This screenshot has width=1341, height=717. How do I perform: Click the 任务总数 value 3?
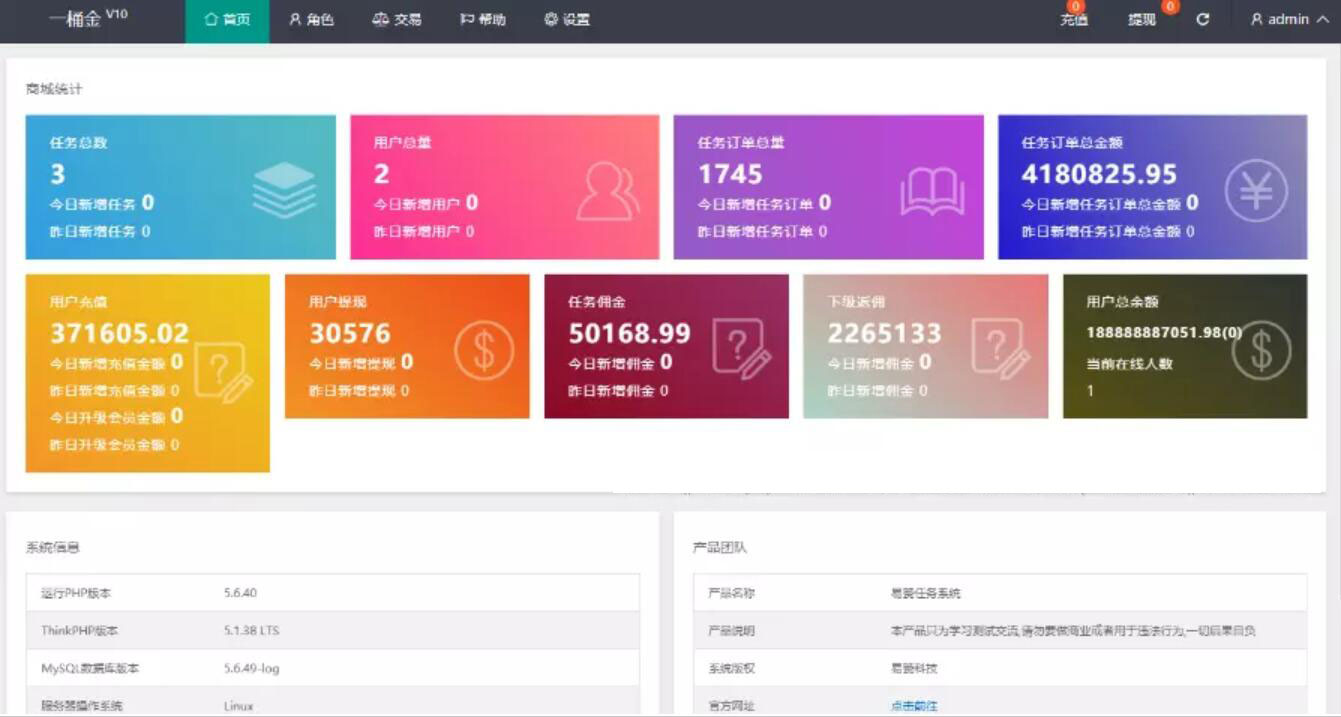(58, 174)
